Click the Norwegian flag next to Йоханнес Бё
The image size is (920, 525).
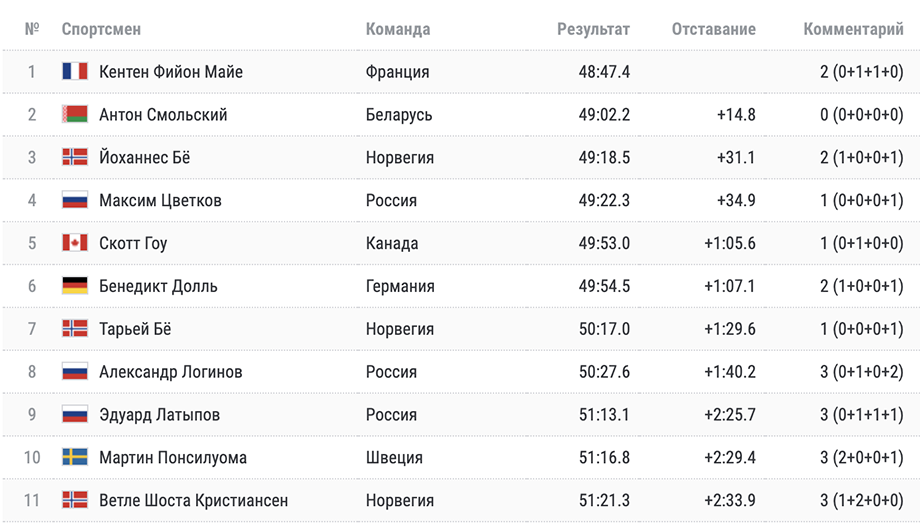[x=75, y=157]
